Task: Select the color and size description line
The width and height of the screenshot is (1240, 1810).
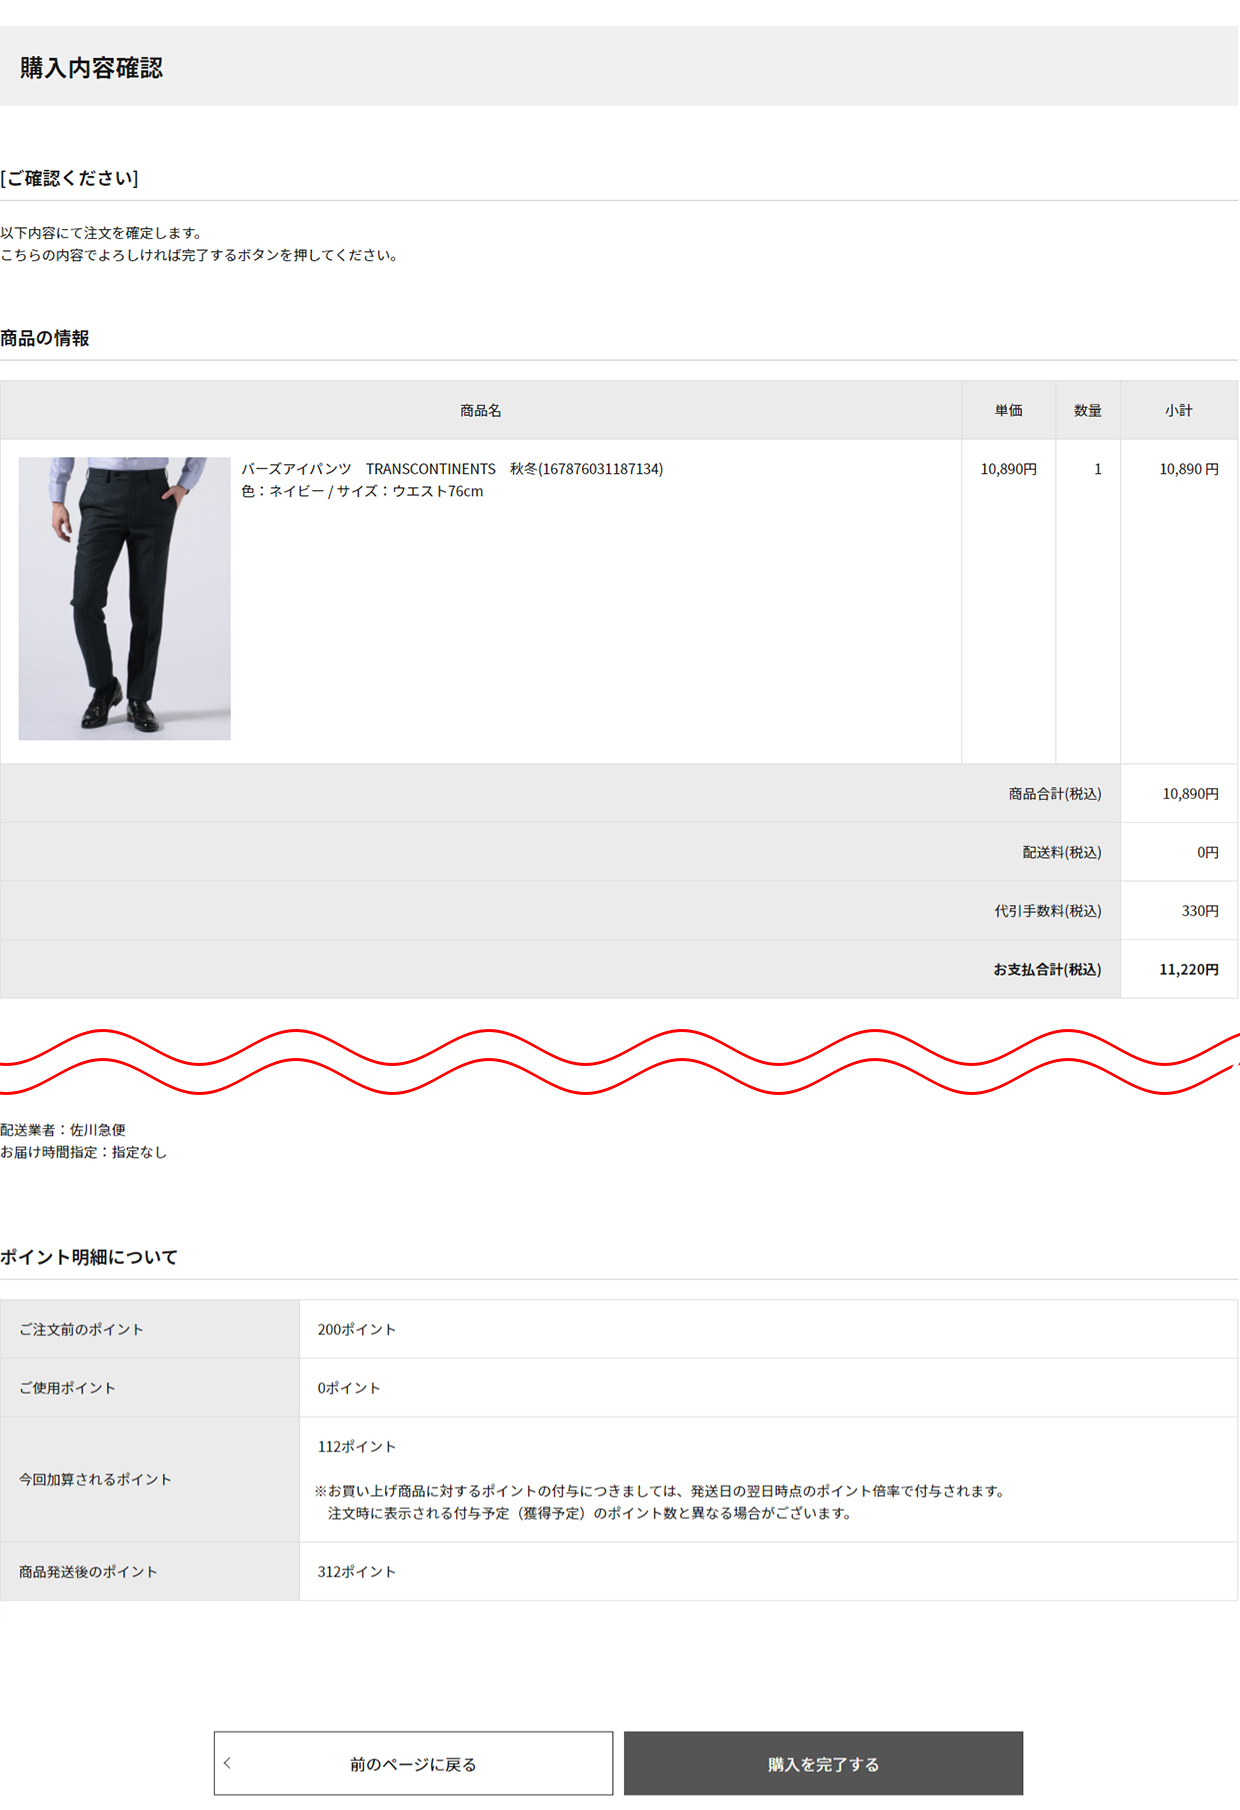Action: point(362,491)
